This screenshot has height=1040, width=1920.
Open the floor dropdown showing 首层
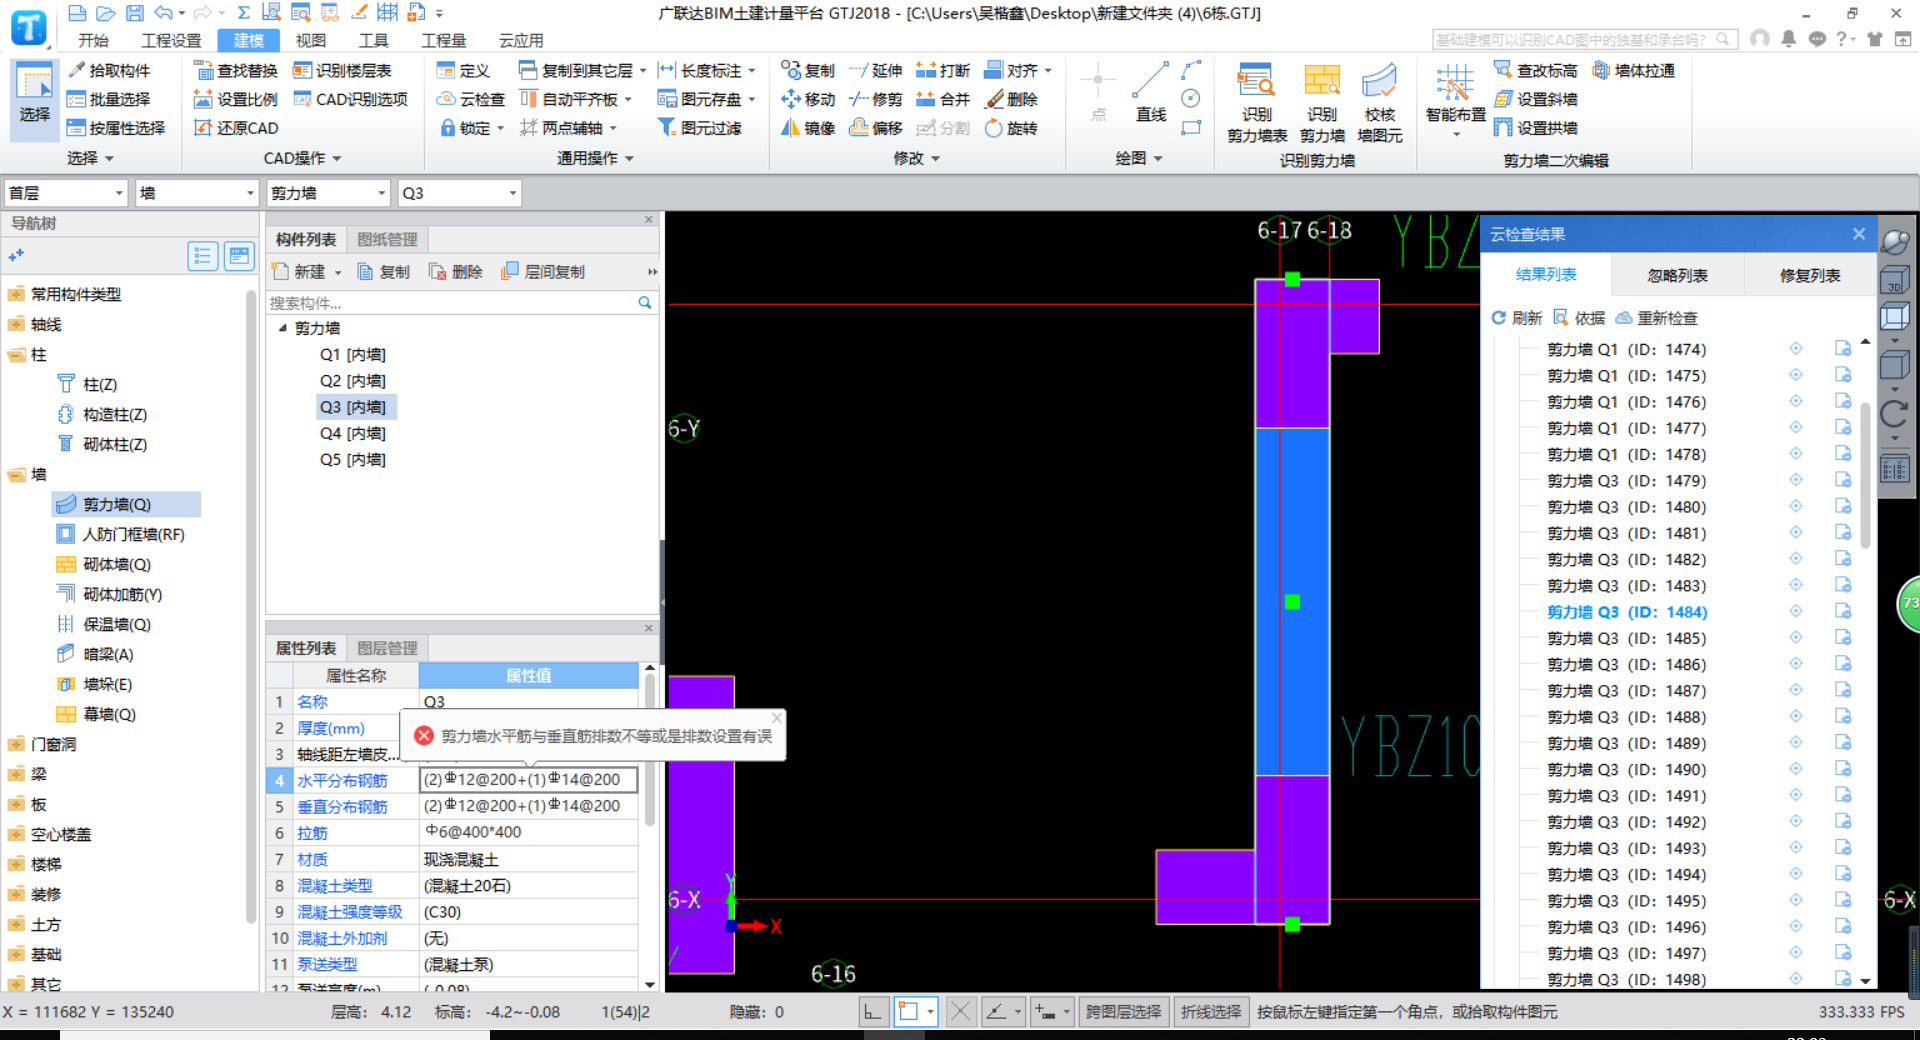(x=66, y=193)
